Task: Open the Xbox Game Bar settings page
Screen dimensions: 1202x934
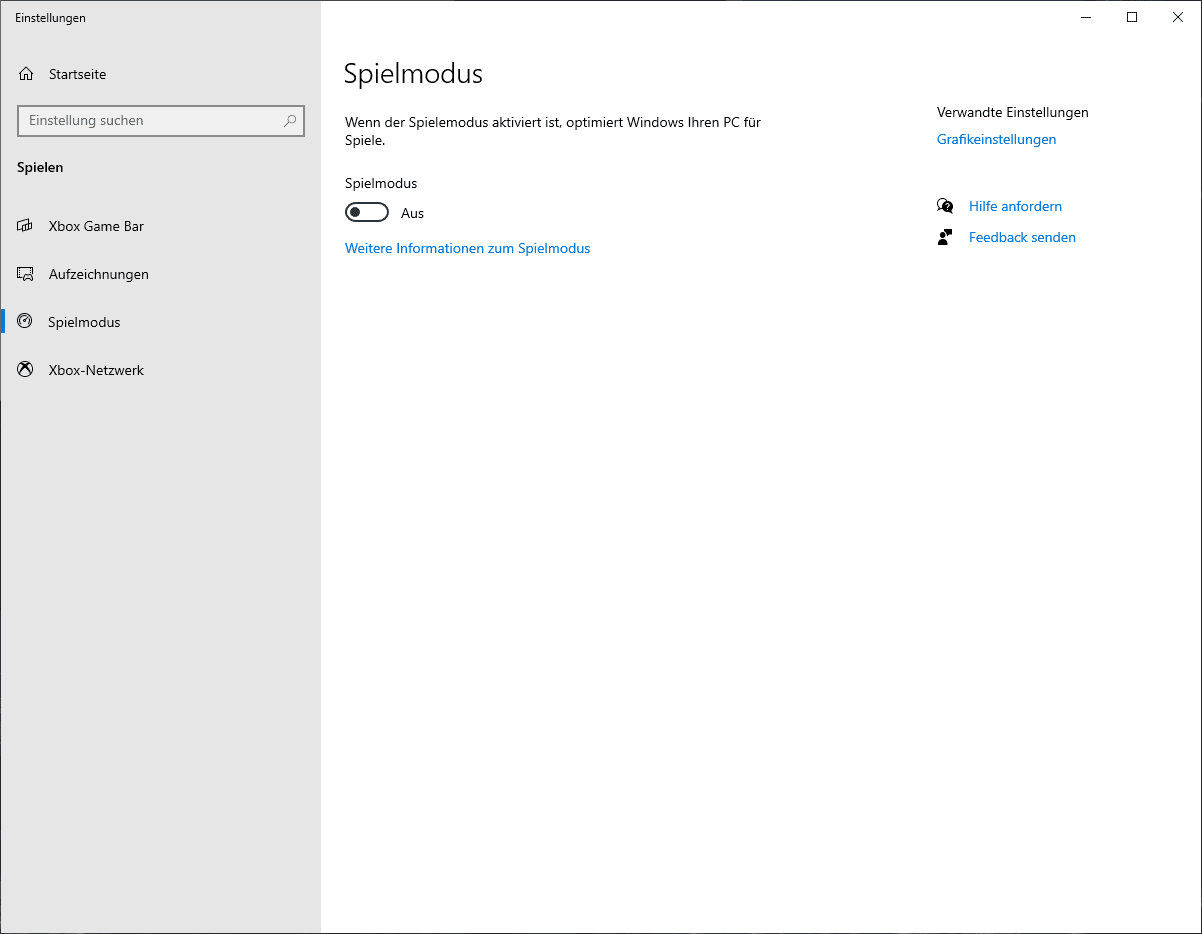Action: (x=160, y=226)
